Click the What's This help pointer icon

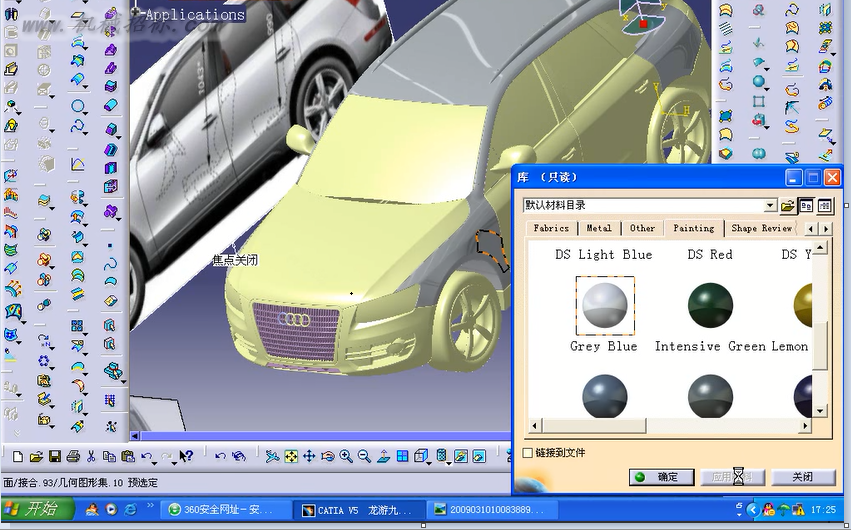click(x=186, y=456)
